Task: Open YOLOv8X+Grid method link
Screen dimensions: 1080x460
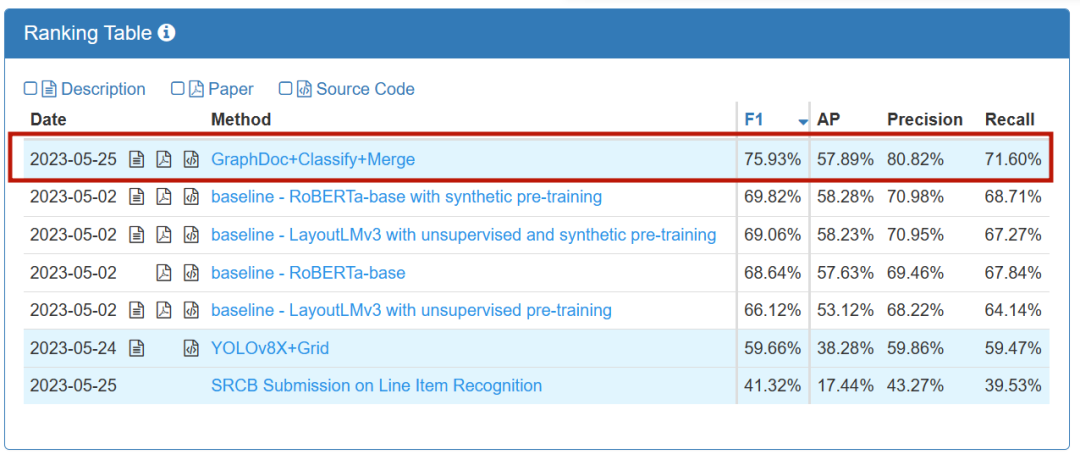Action: click(x=269, y=349)
